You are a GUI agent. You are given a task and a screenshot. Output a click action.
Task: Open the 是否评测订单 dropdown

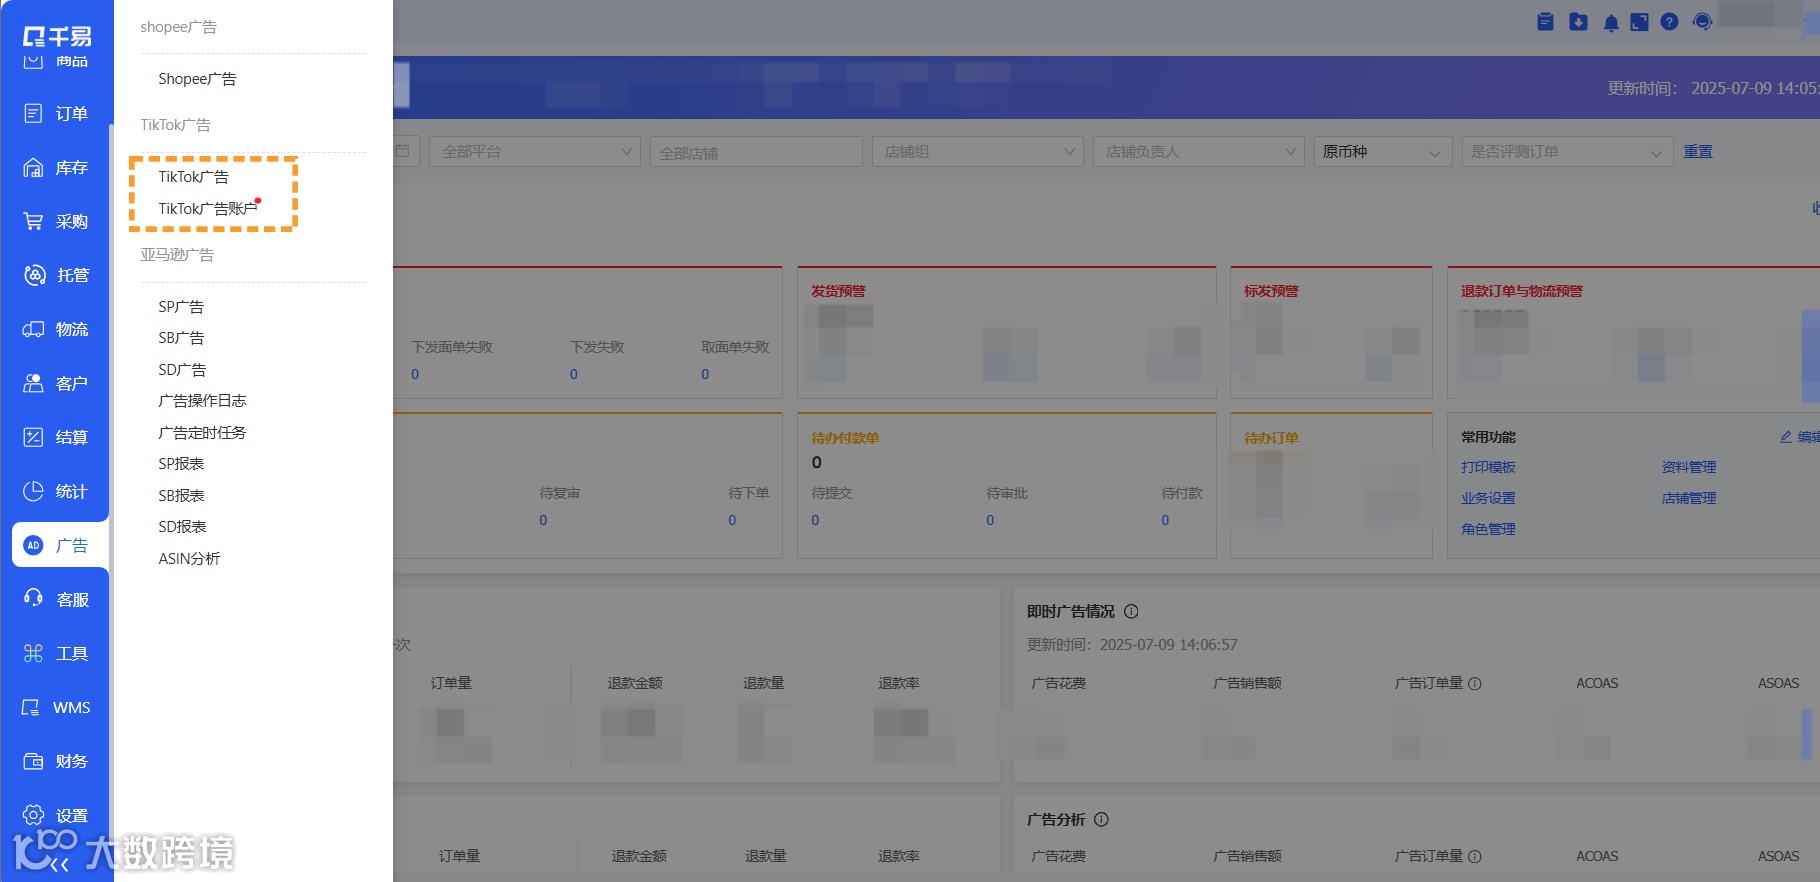[x=1567, y=152]
